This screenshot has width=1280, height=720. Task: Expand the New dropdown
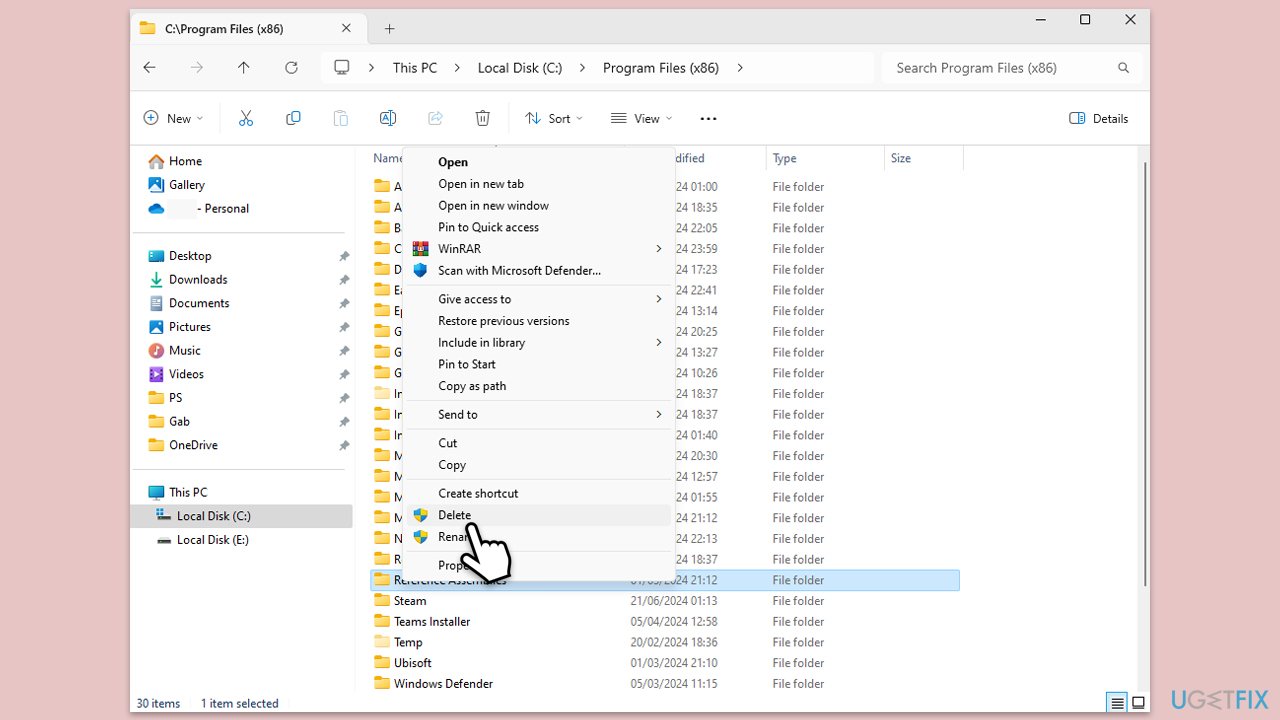[173, 118]
